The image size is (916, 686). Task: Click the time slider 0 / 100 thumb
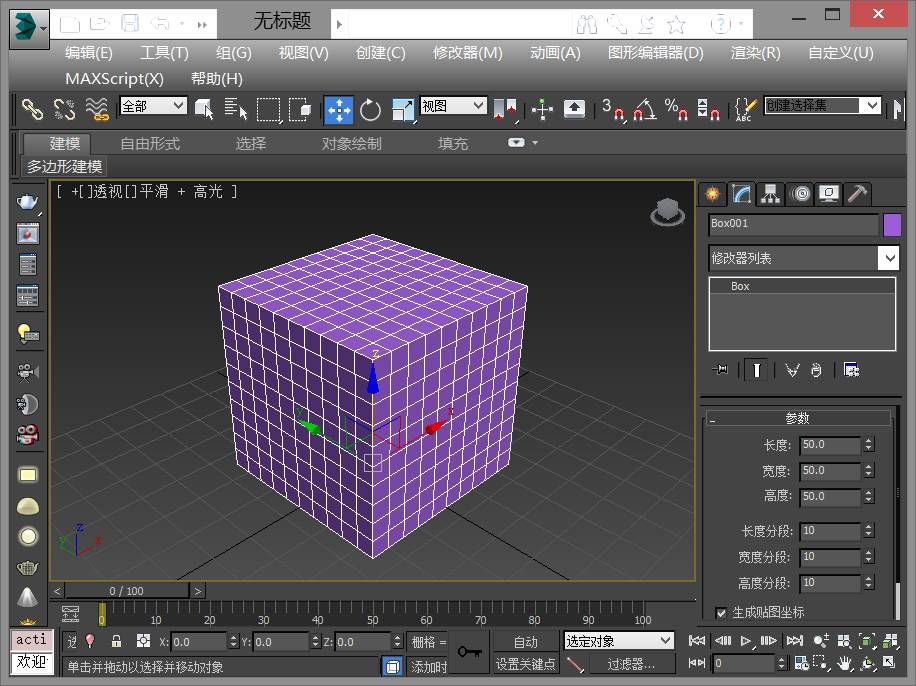click(x=127, y=591)
